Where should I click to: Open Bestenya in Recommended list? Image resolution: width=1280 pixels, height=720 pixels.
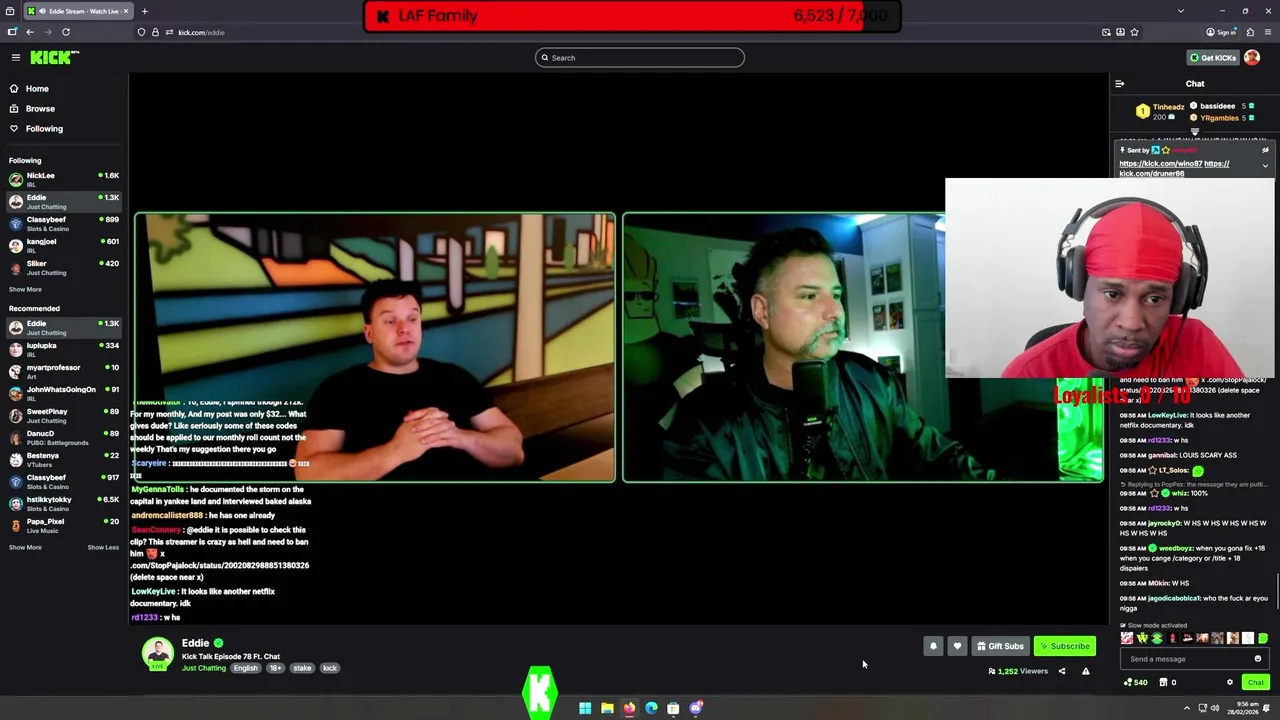click(x=64, y=459)
